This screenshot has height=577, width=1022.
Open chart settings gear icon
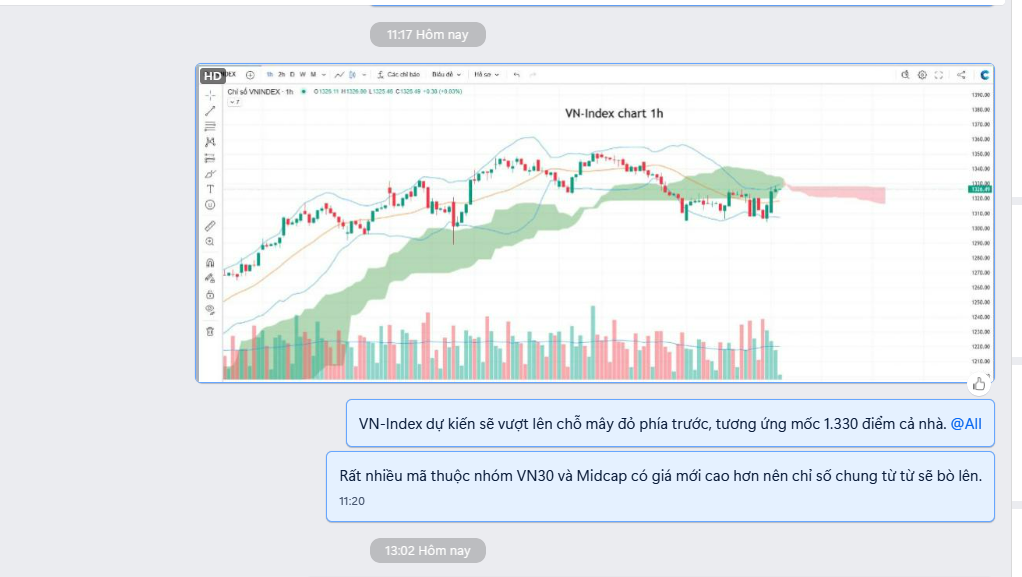(x=922, y=74)
